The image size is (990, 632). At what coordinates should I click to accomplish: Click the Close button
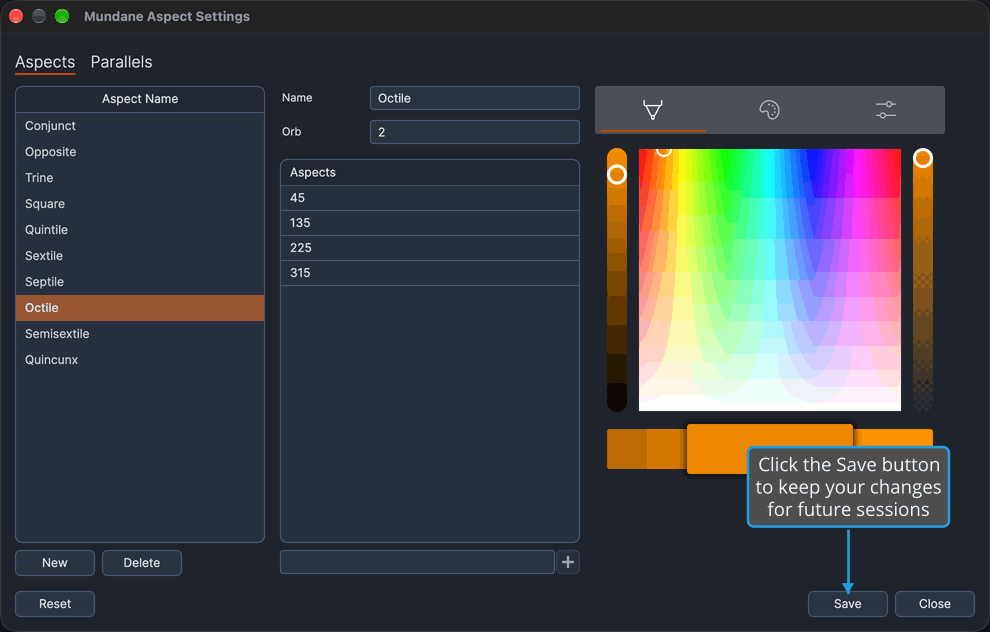point(934,604)
